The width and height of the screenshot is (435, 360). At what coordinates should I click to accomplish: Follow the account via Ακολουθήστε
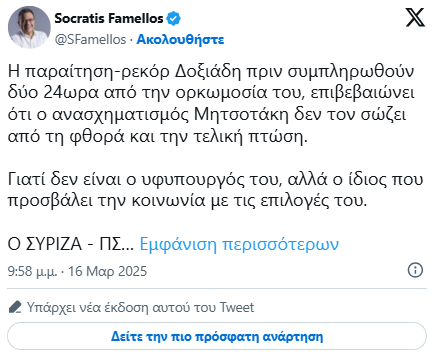(180, 40)
